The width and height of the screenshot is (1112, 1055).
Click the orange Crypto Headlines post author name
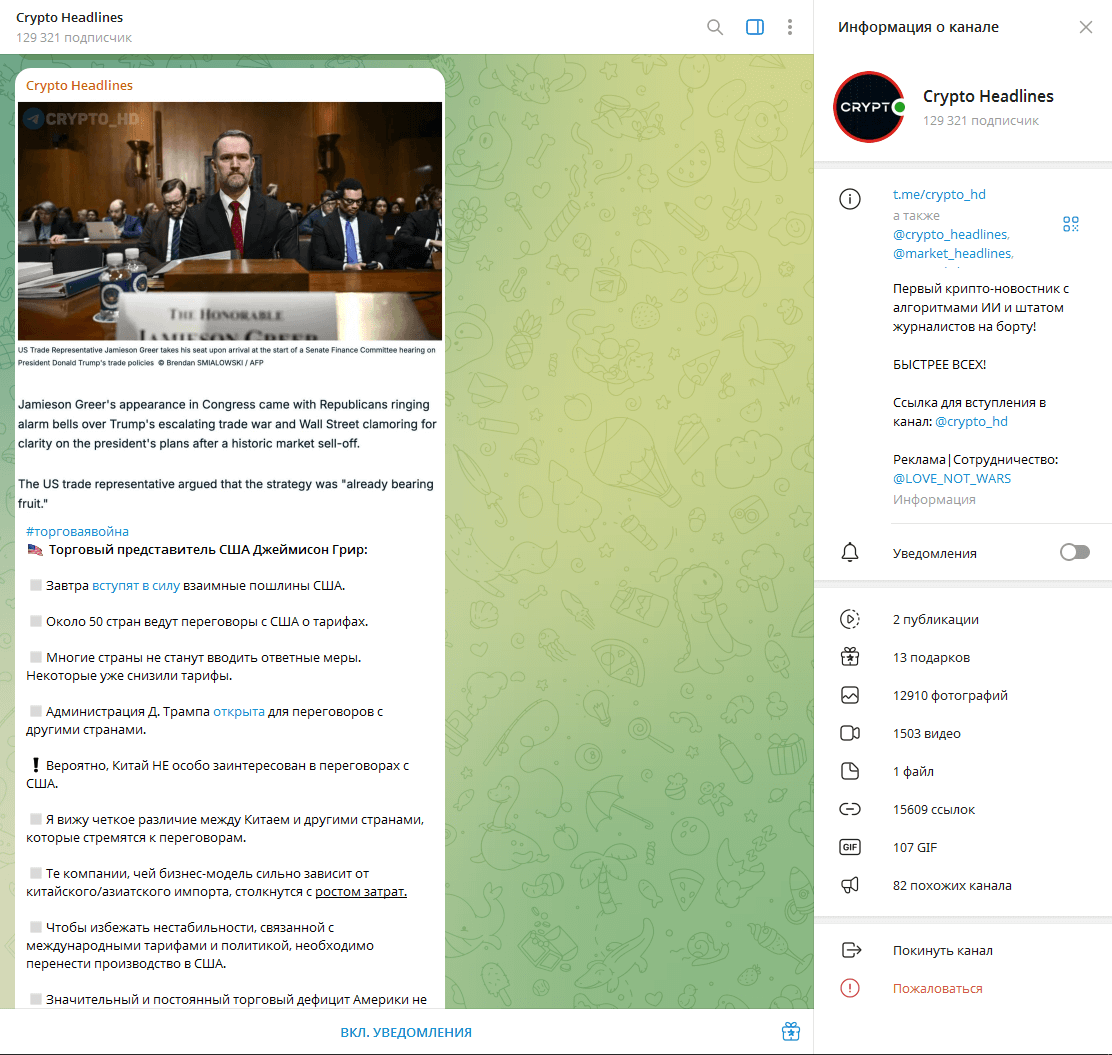[79, 85]
